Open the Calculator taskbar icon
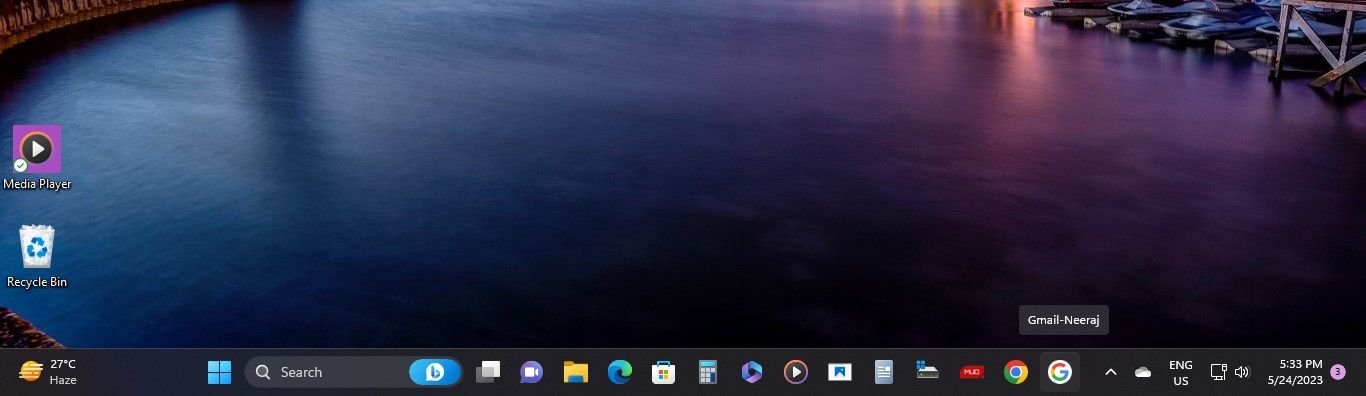Screen dimensions: 1366x396 pos(708,372)
